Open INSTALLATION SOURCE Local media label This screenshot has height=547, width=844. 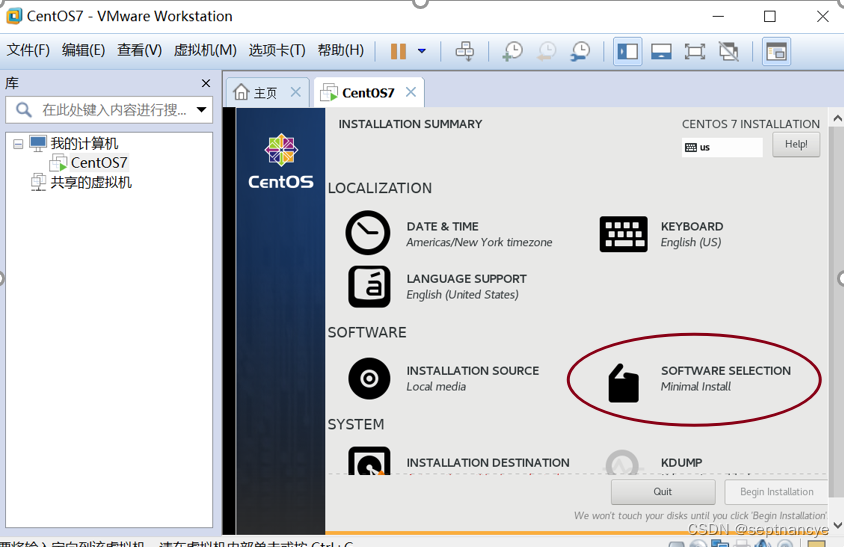(473, 378)
